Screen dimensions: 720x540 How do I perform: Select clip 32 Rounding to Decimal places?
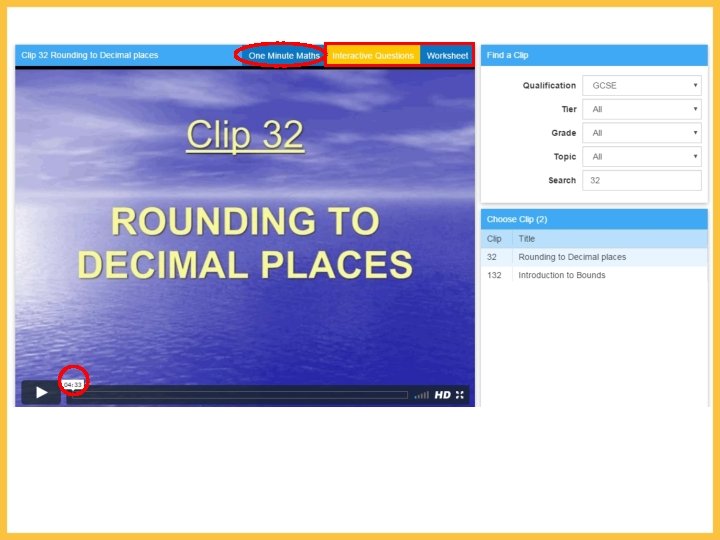tap(594, 257)
